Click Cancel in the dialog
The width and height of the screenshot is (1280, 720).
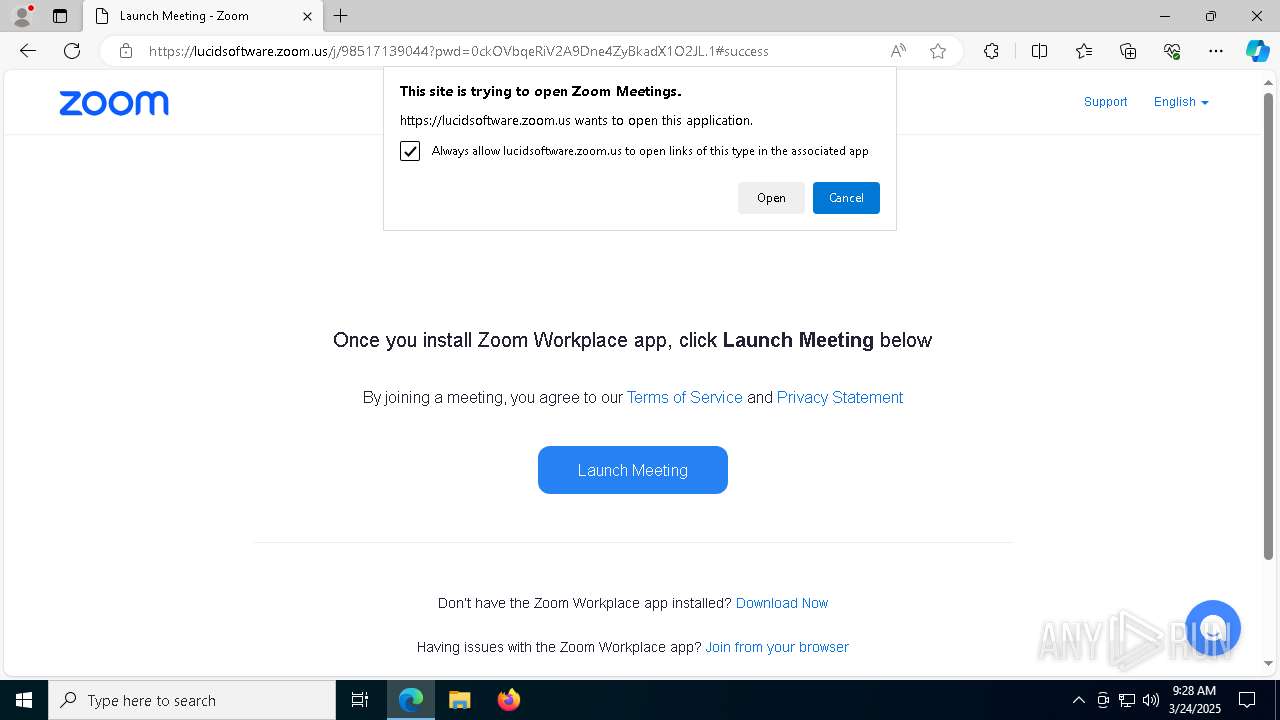pos(846,198)
